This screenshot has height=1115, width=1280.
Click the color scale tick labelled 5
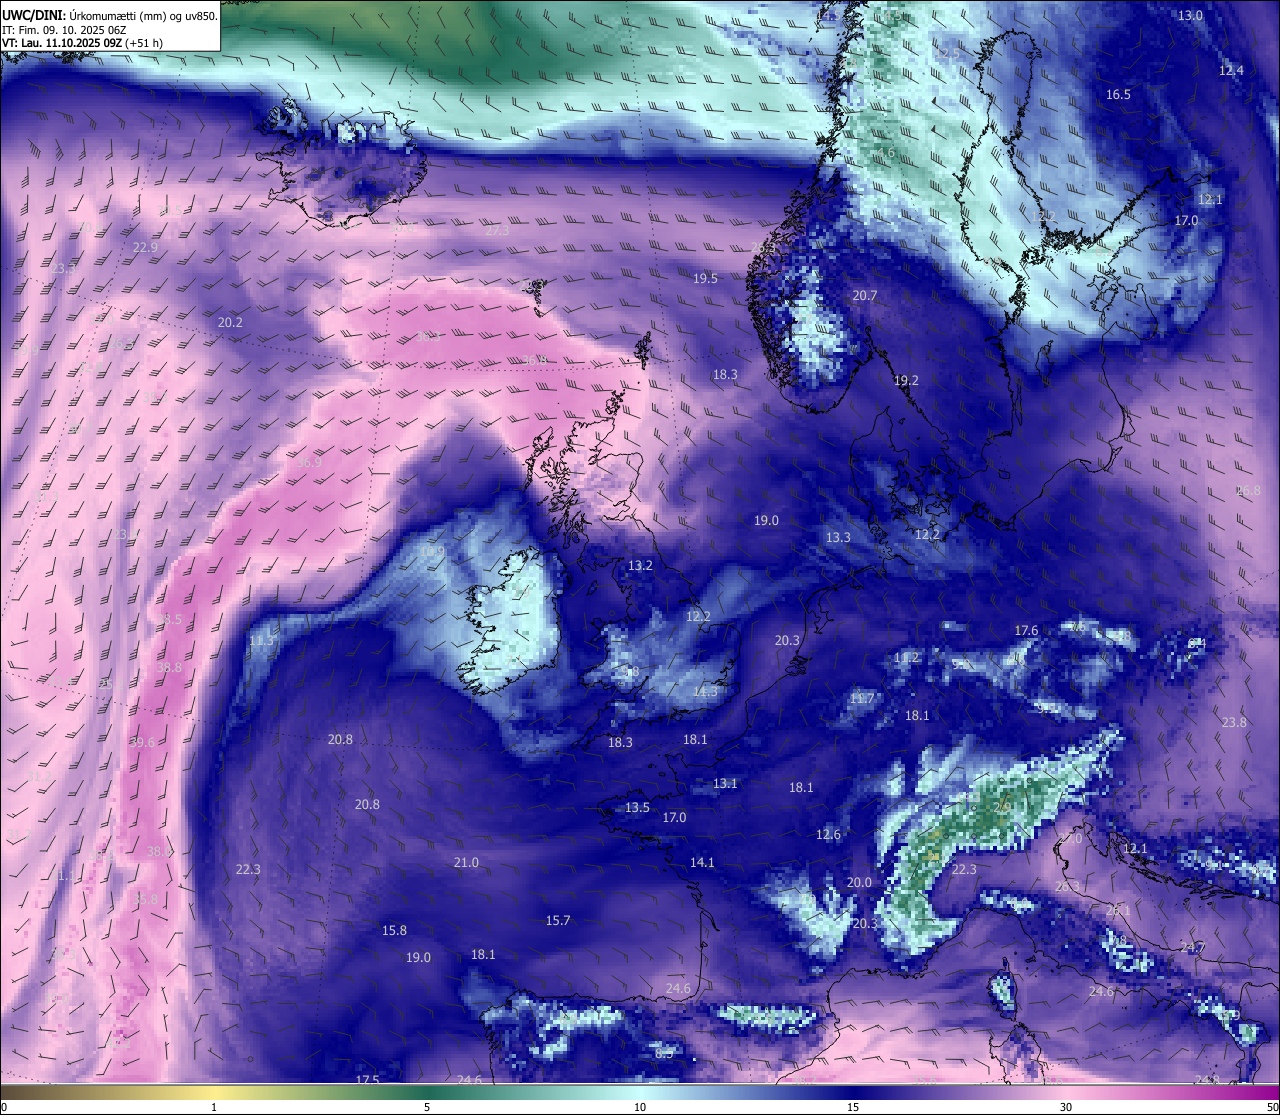click(x=427, y=1106)
